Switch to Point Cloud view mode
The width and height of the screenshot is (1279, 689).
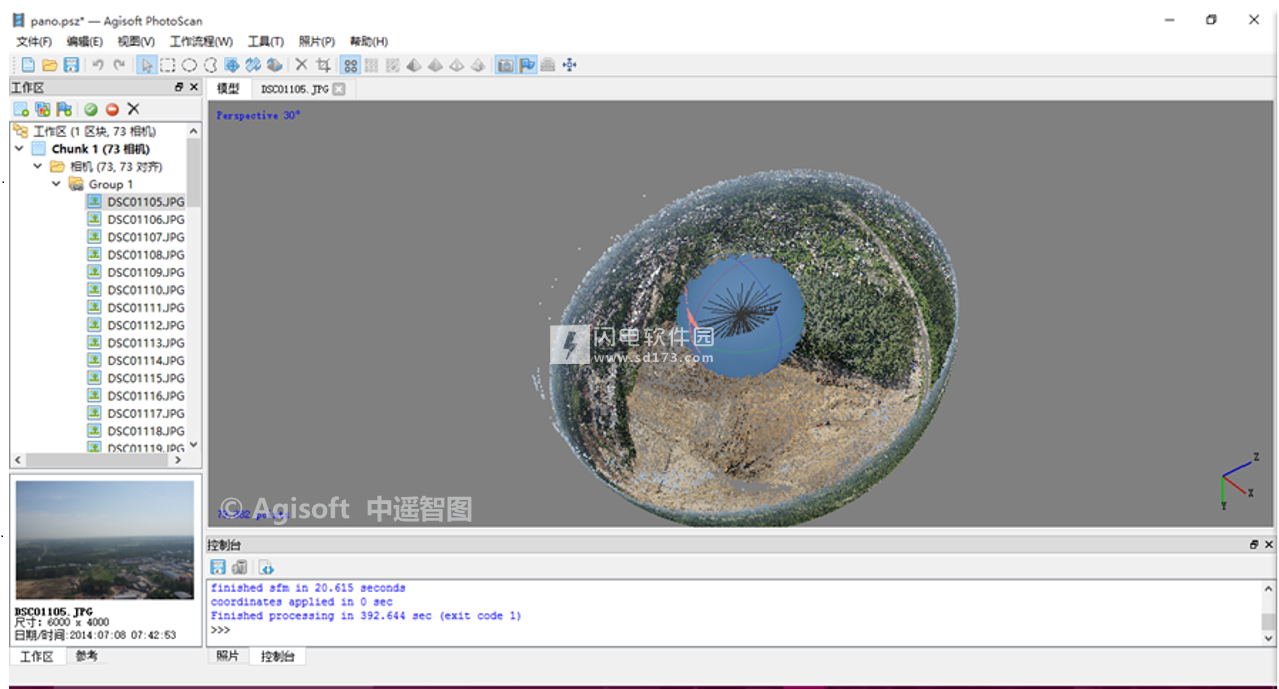[x=350, y=65]
